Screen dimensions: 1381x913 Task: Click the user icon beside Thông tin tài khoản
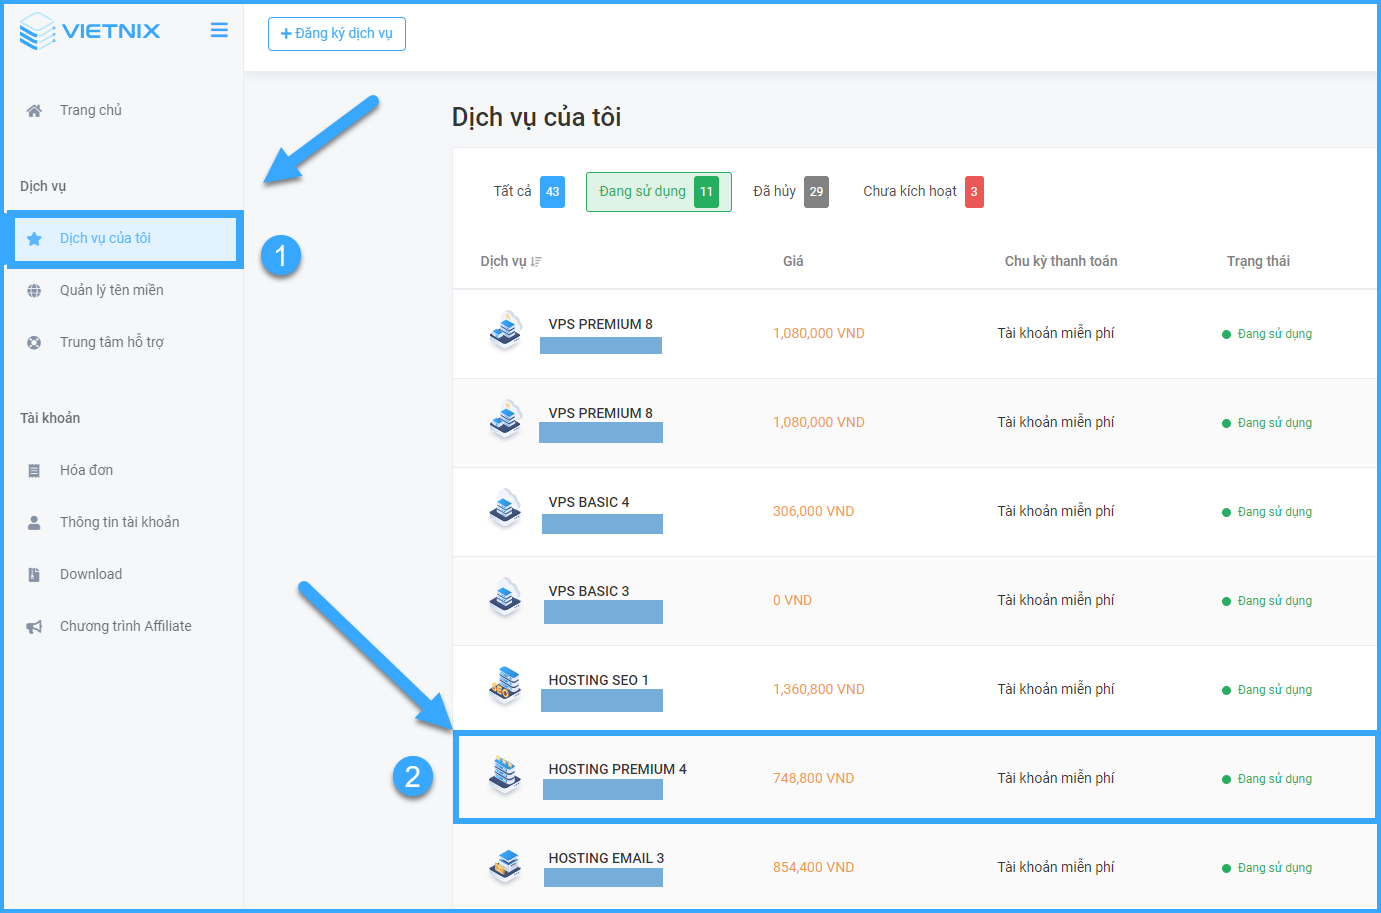tap(34, 523)
